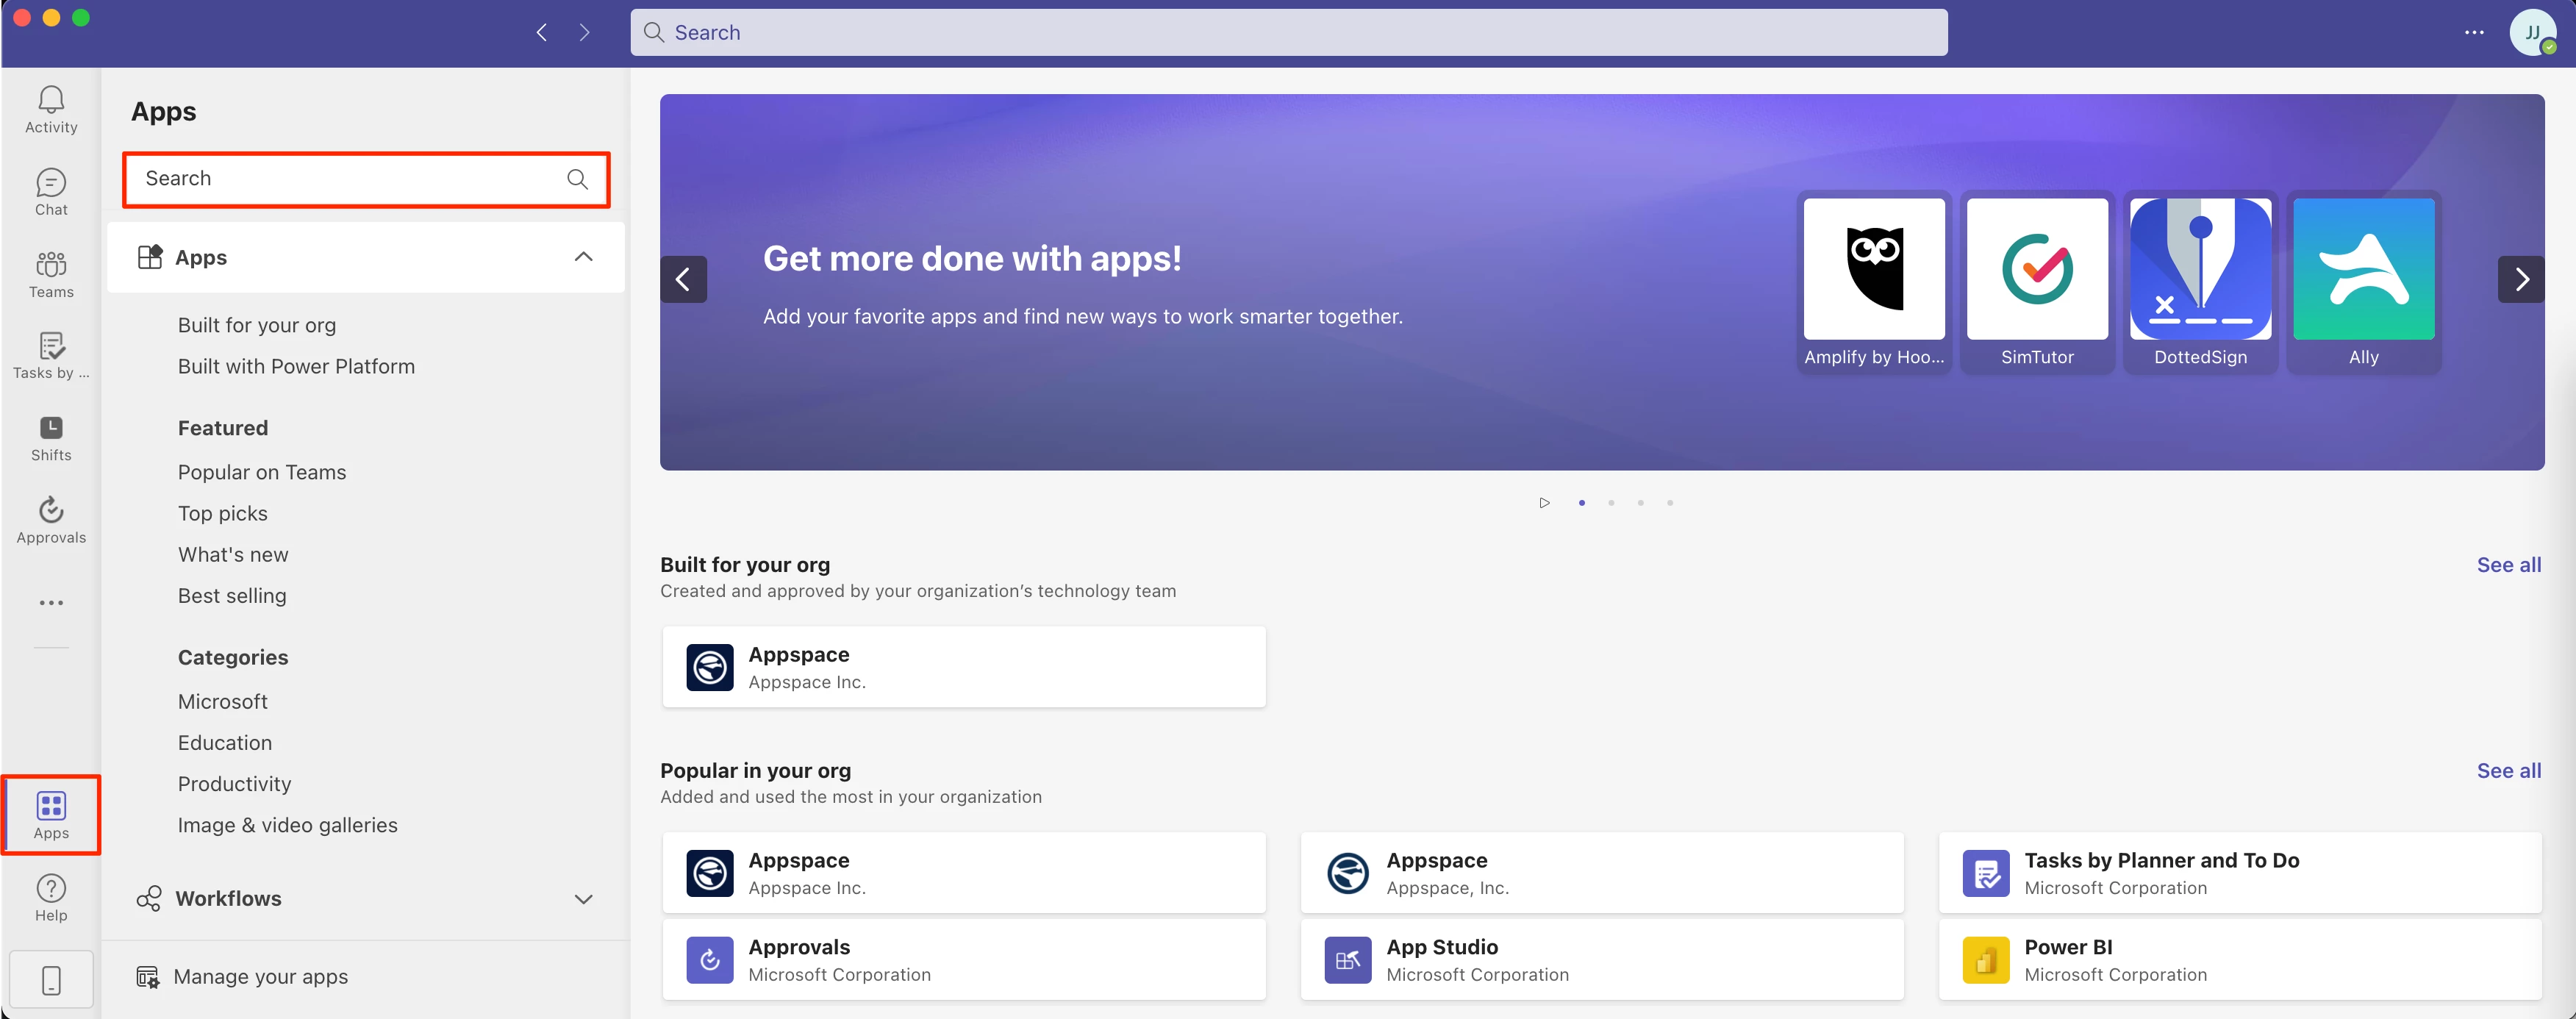Open Manage your apps

pos(260,976)
